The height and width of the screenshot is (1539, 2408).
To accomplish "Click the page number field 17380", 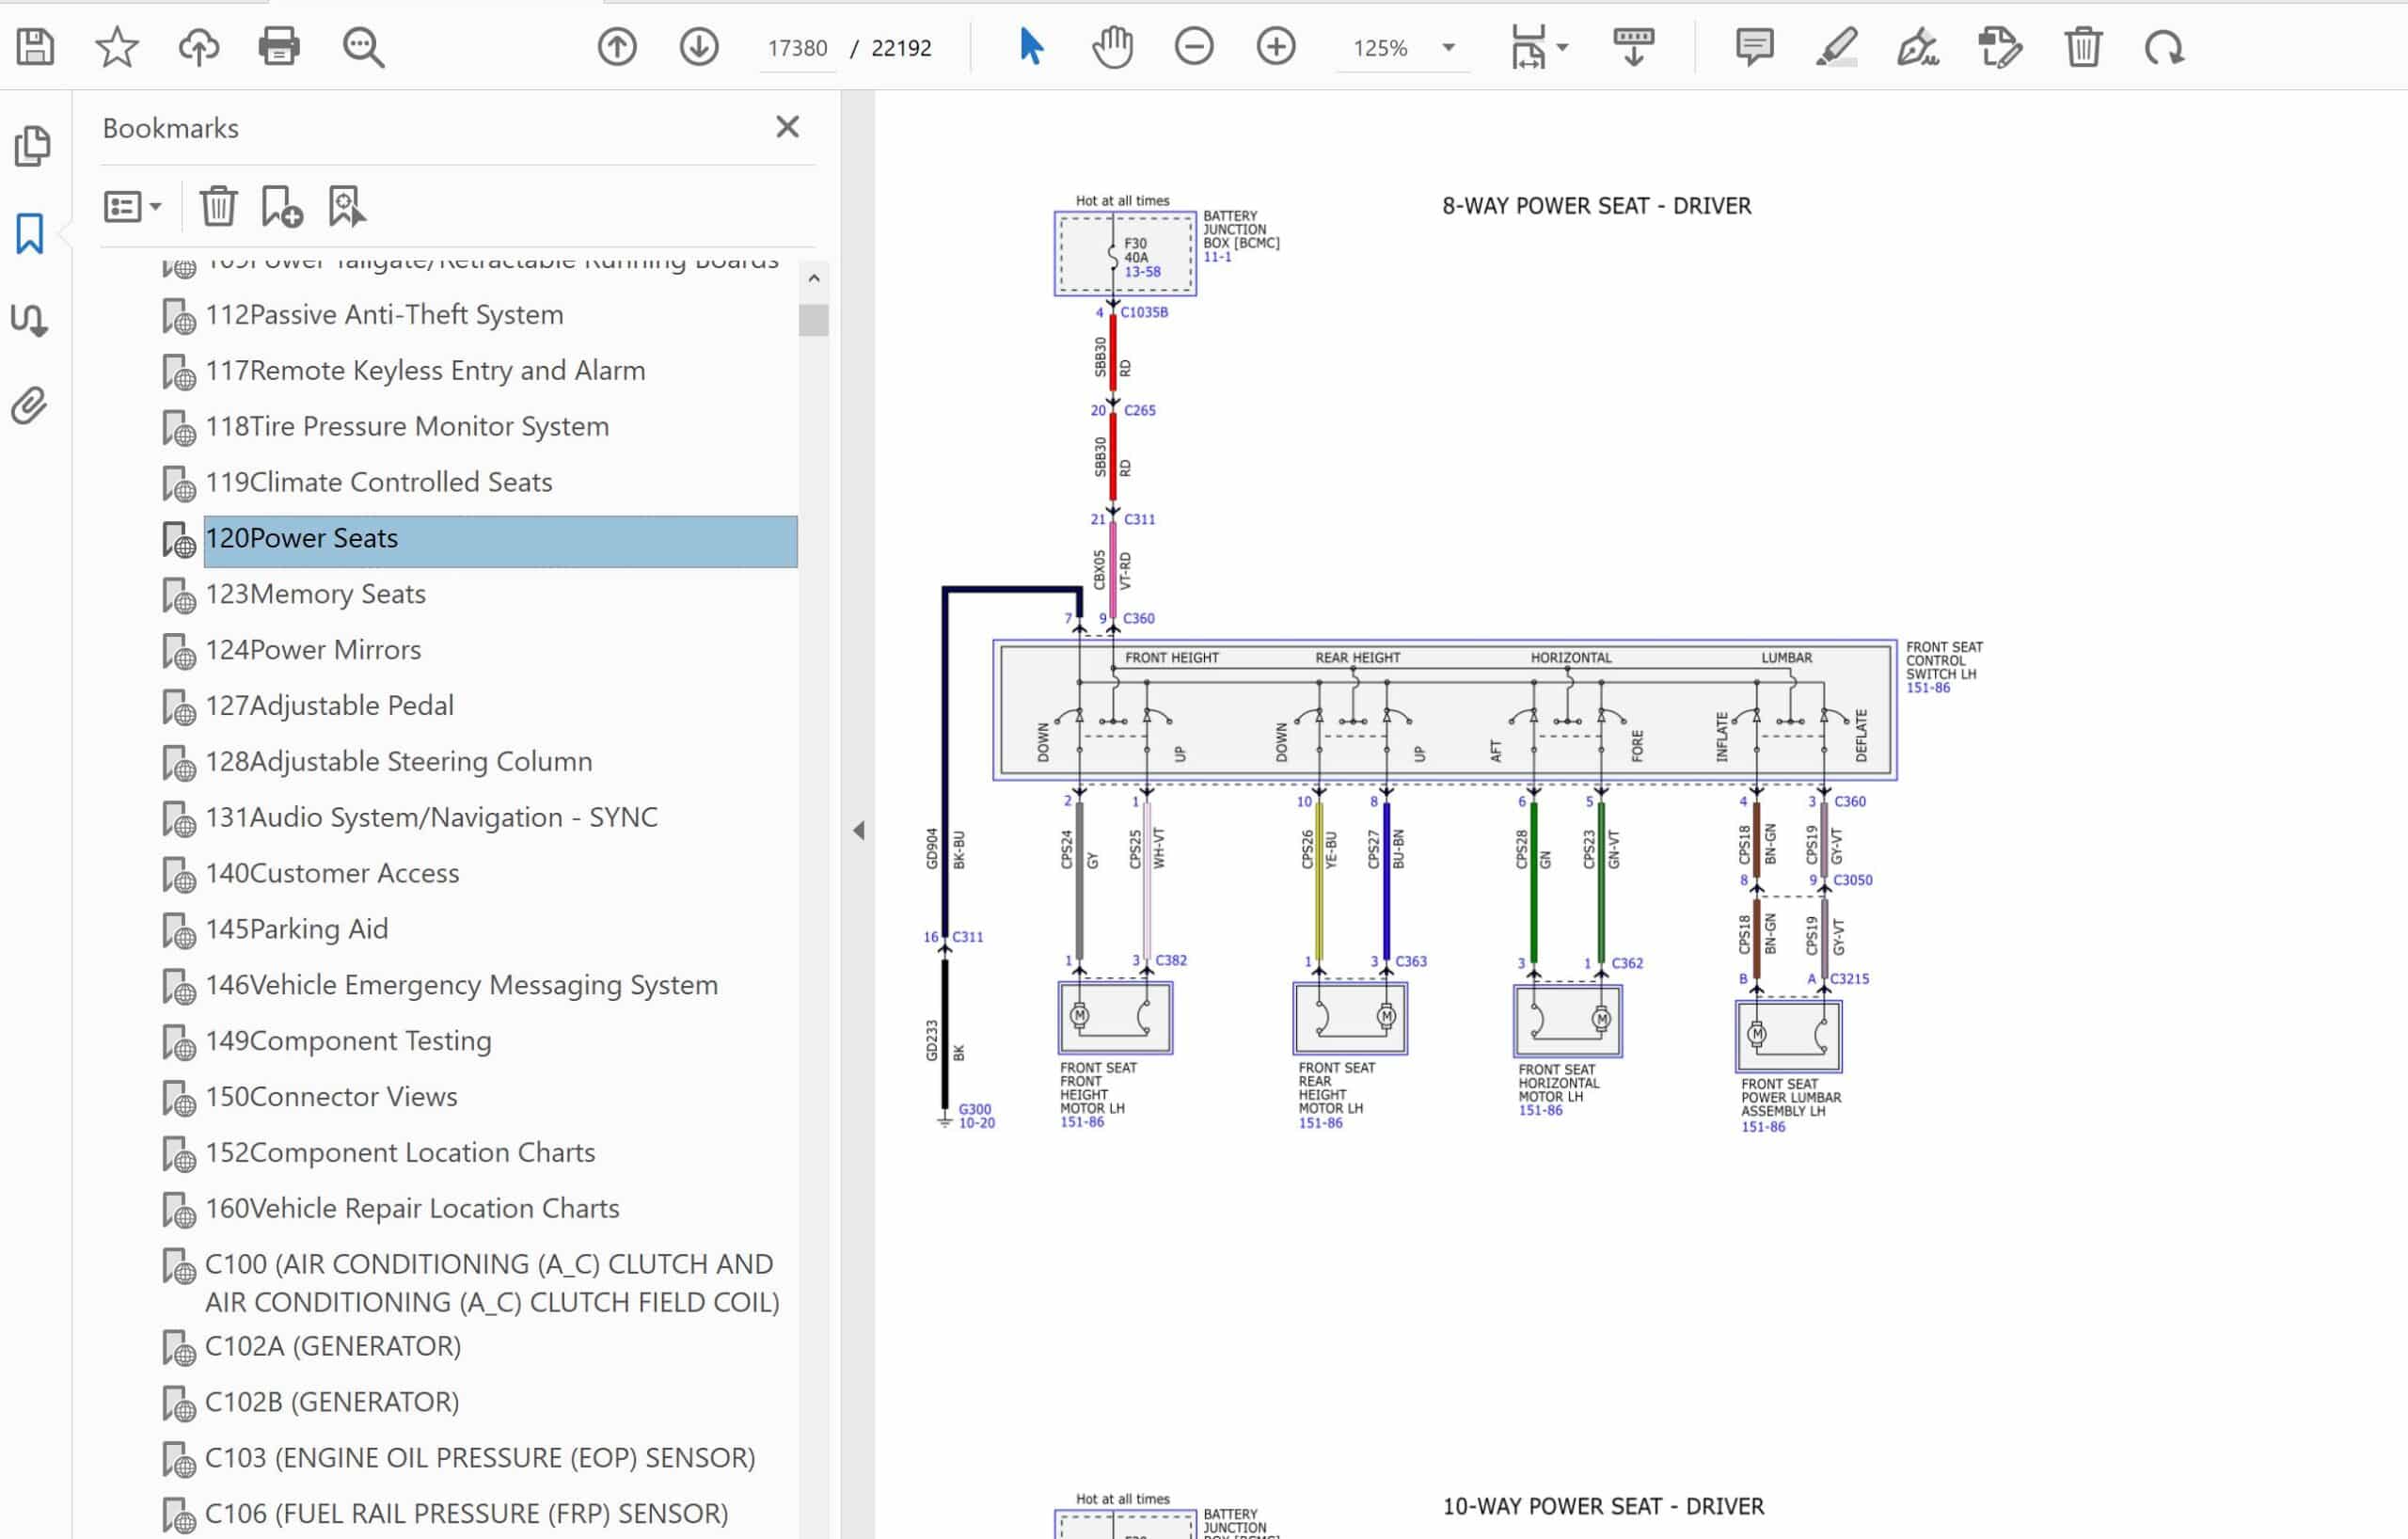I will point(797,48).
